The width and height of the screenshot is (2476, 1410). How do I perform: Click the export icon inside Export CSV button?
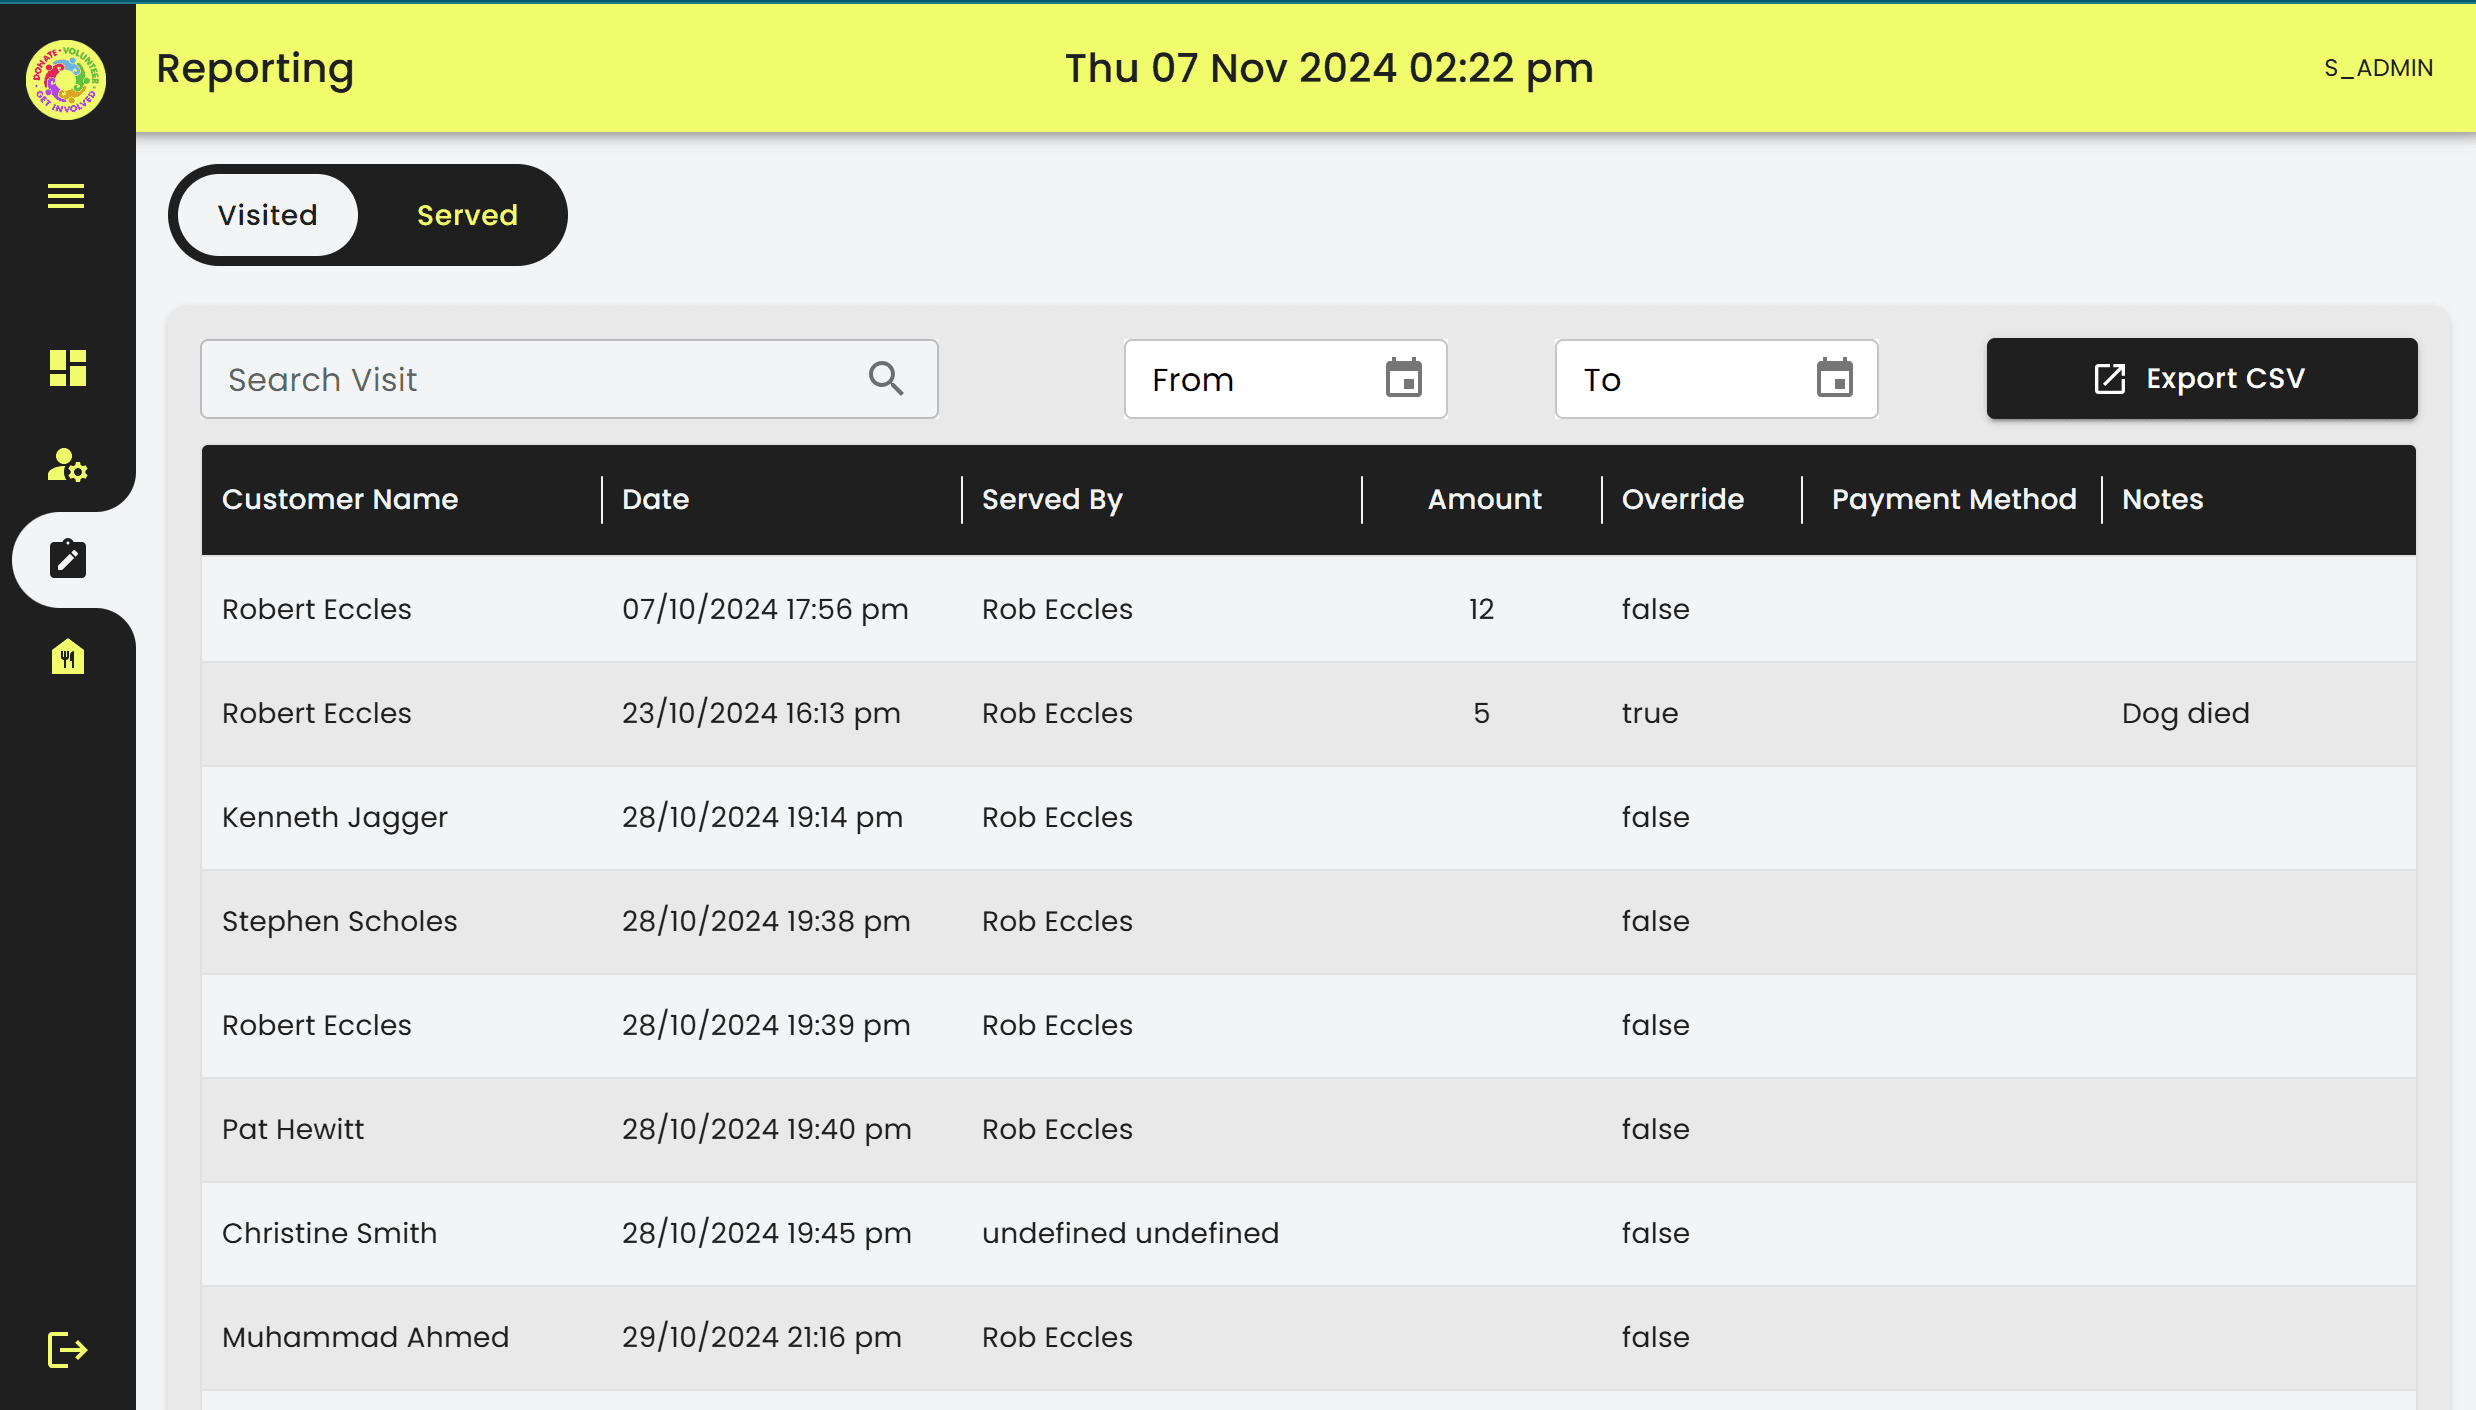coord(2109,378)
